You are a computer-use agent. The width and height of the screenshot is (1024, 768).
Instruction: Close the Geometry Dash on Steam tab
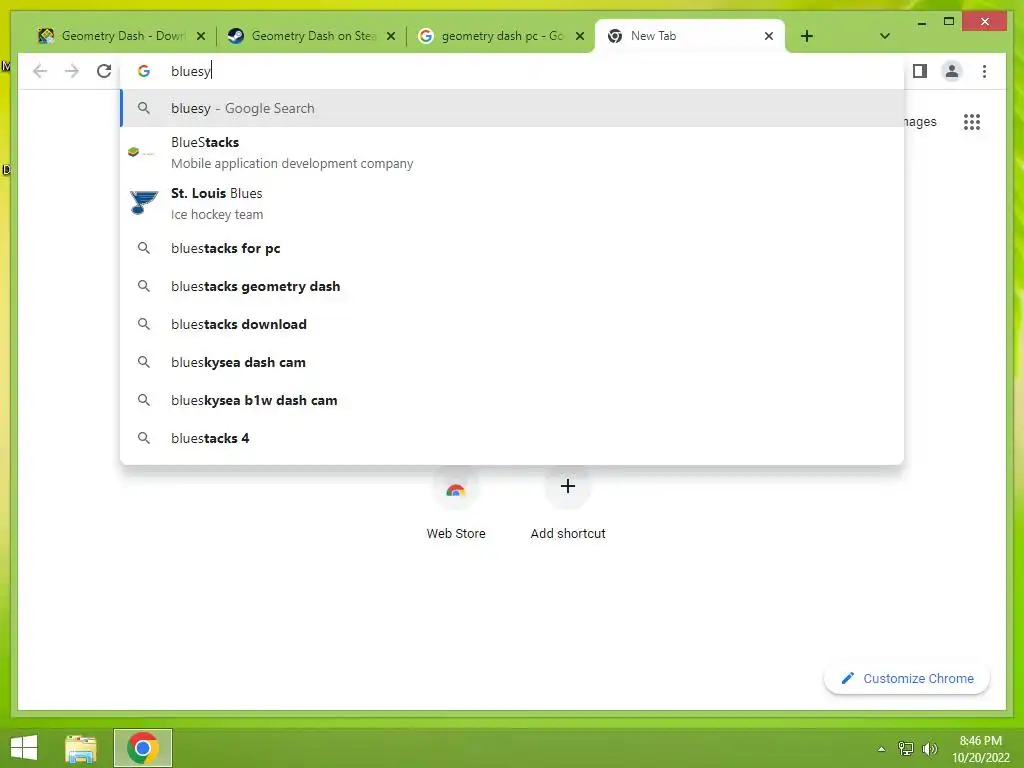tap(391, 36)
